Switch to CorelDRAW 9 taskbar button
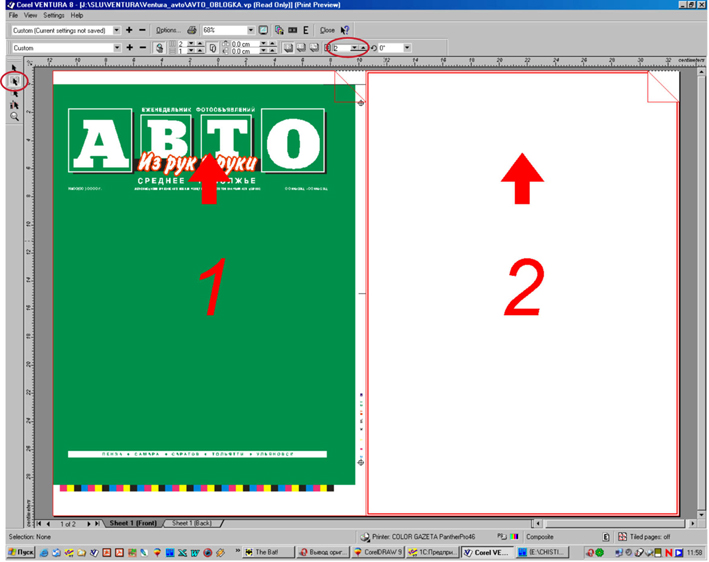The width and height of the screenshot is (709, 562). (x=378, y=552)
